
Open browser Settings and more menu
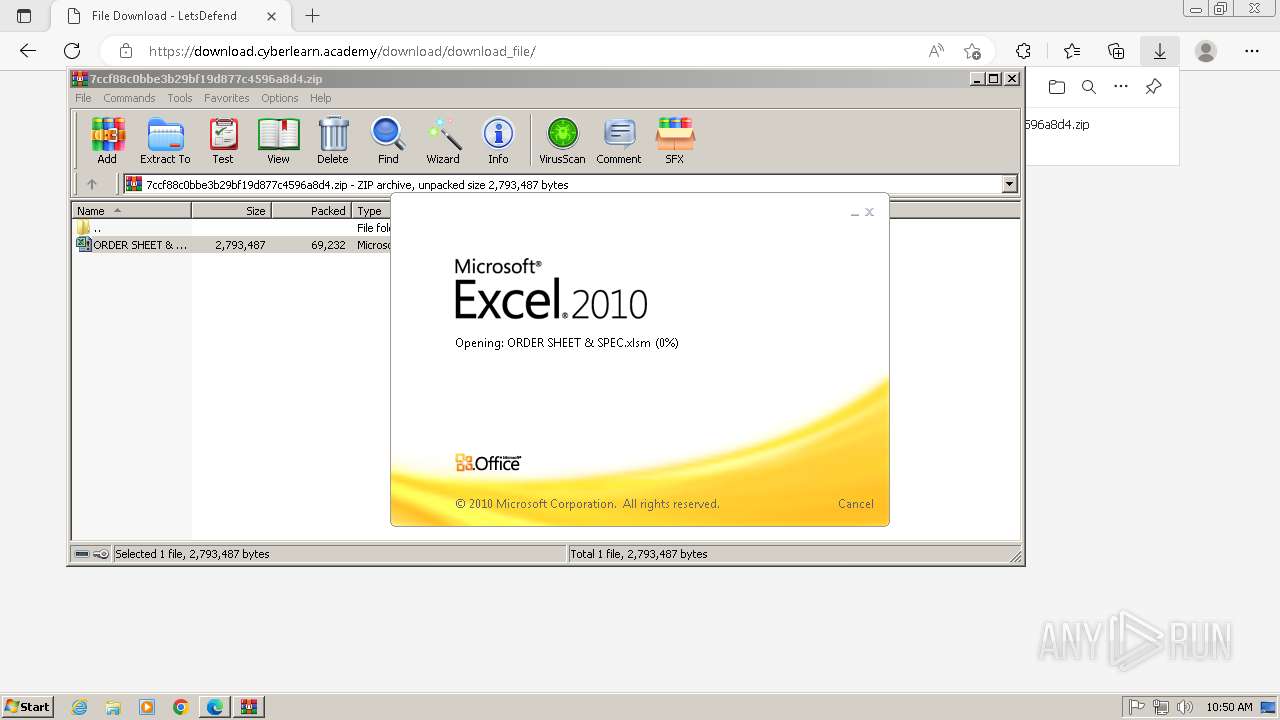[x=1252, y=51]
